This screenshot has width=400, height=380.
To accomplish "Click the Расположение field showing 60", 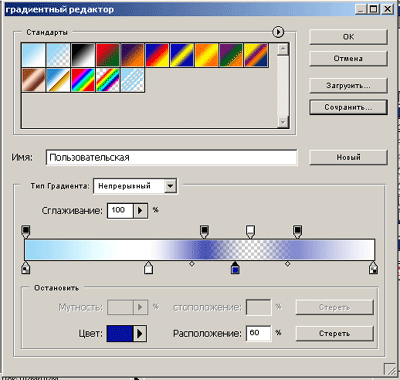I will (258, 333).
